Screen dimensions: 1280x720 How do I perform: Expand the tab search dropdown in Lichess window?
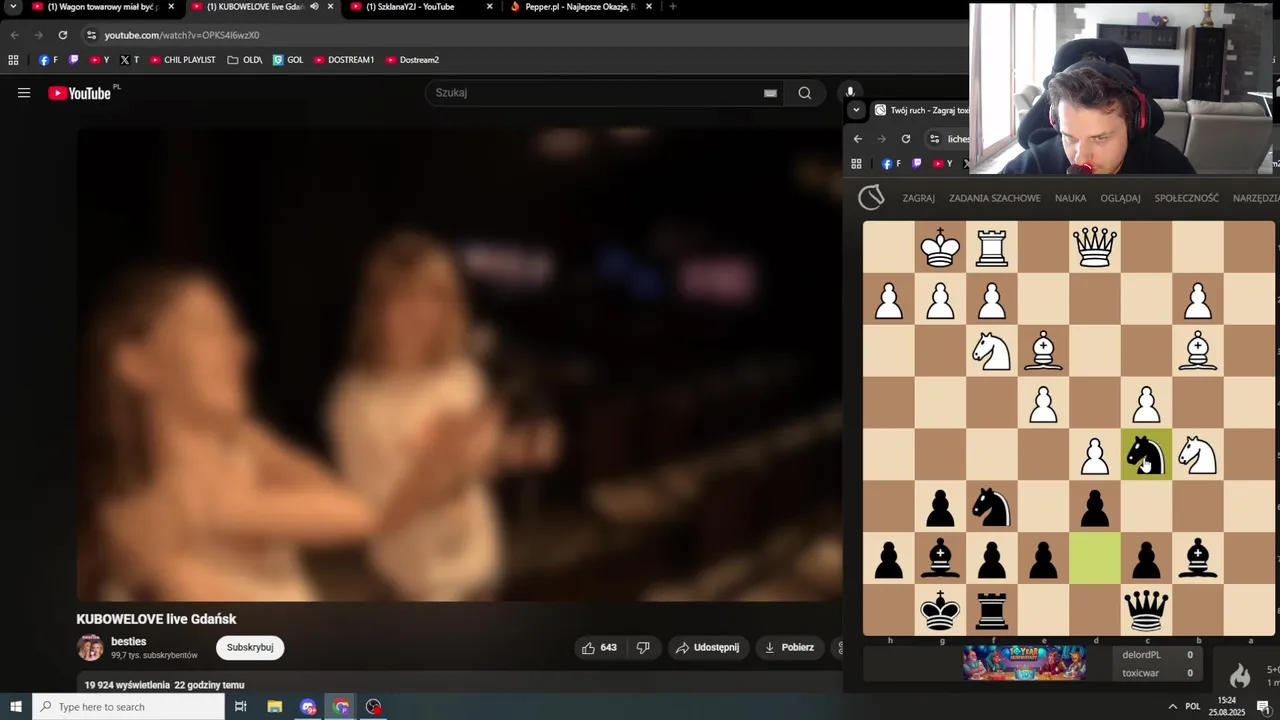[x=856, y=110]
